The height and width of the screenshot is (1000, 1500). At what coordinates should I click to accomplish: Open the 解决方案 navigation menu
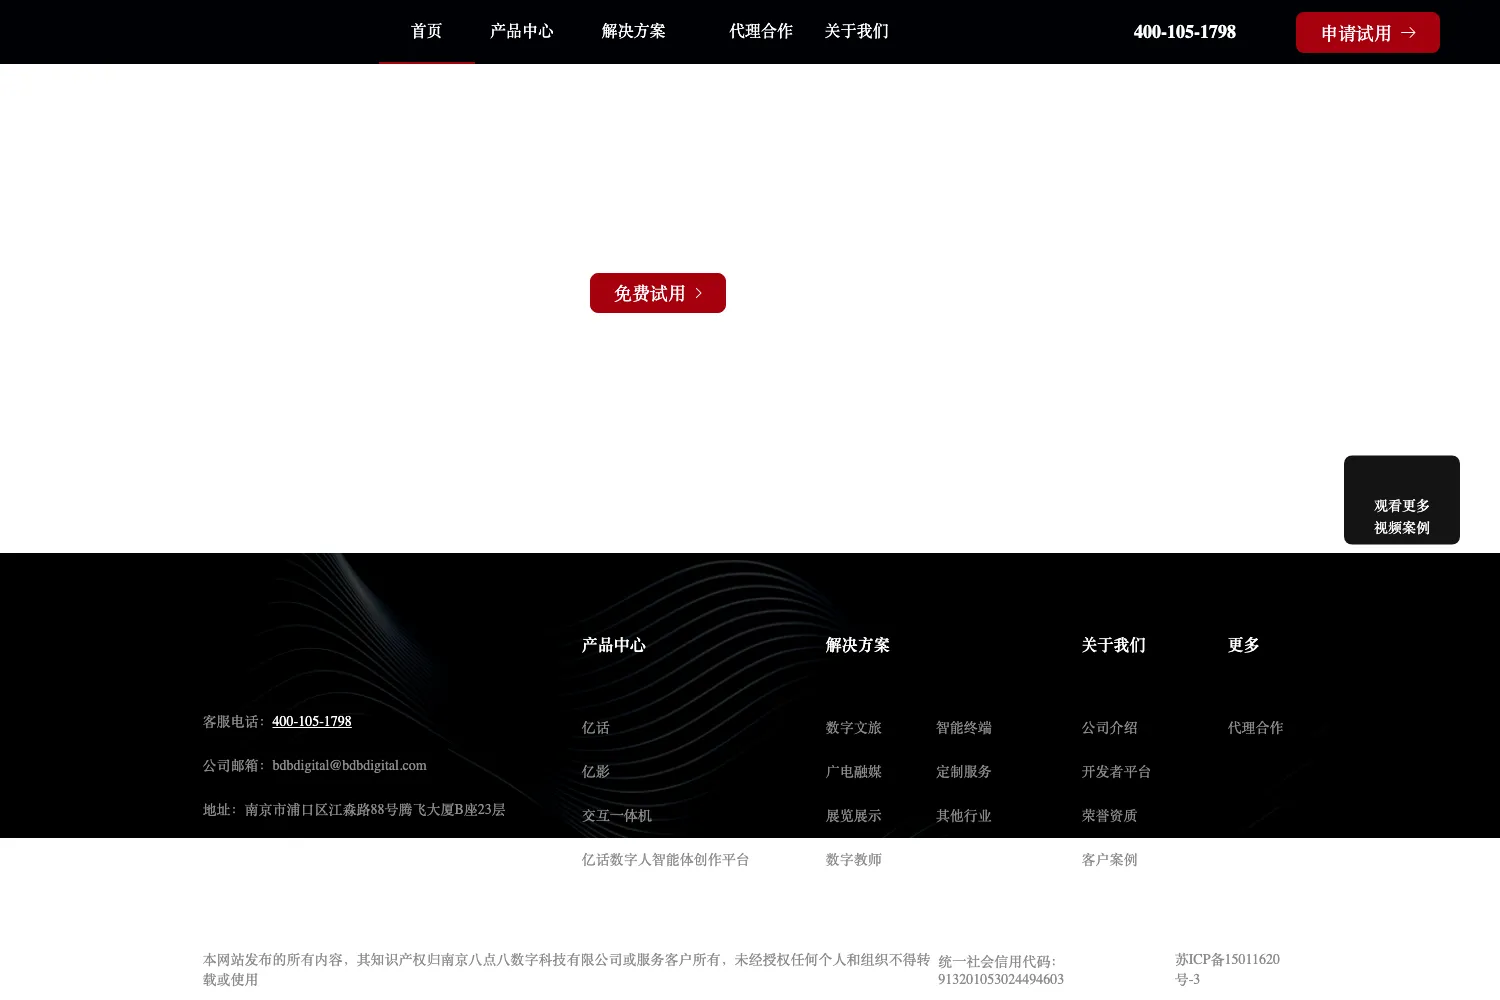click(x=633, y=31)
